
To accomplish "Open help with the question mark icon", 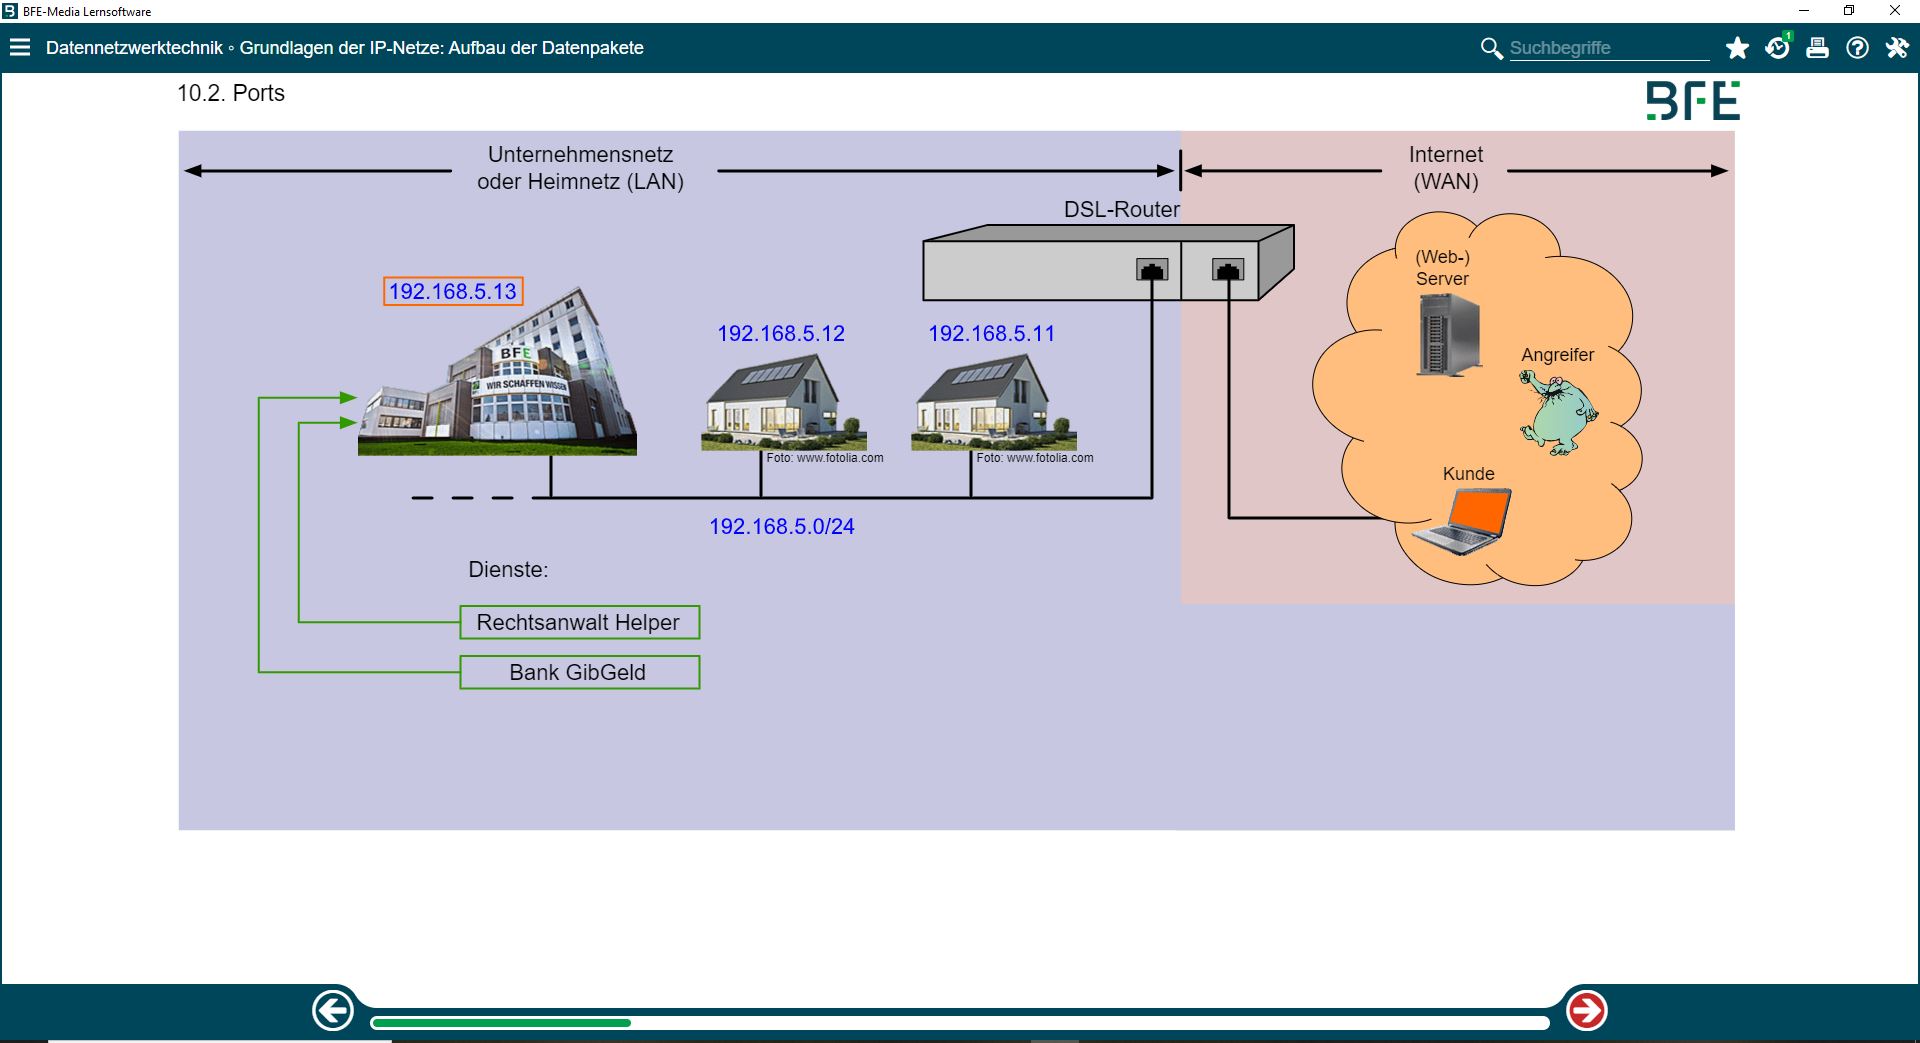I will click(1857, 48).
